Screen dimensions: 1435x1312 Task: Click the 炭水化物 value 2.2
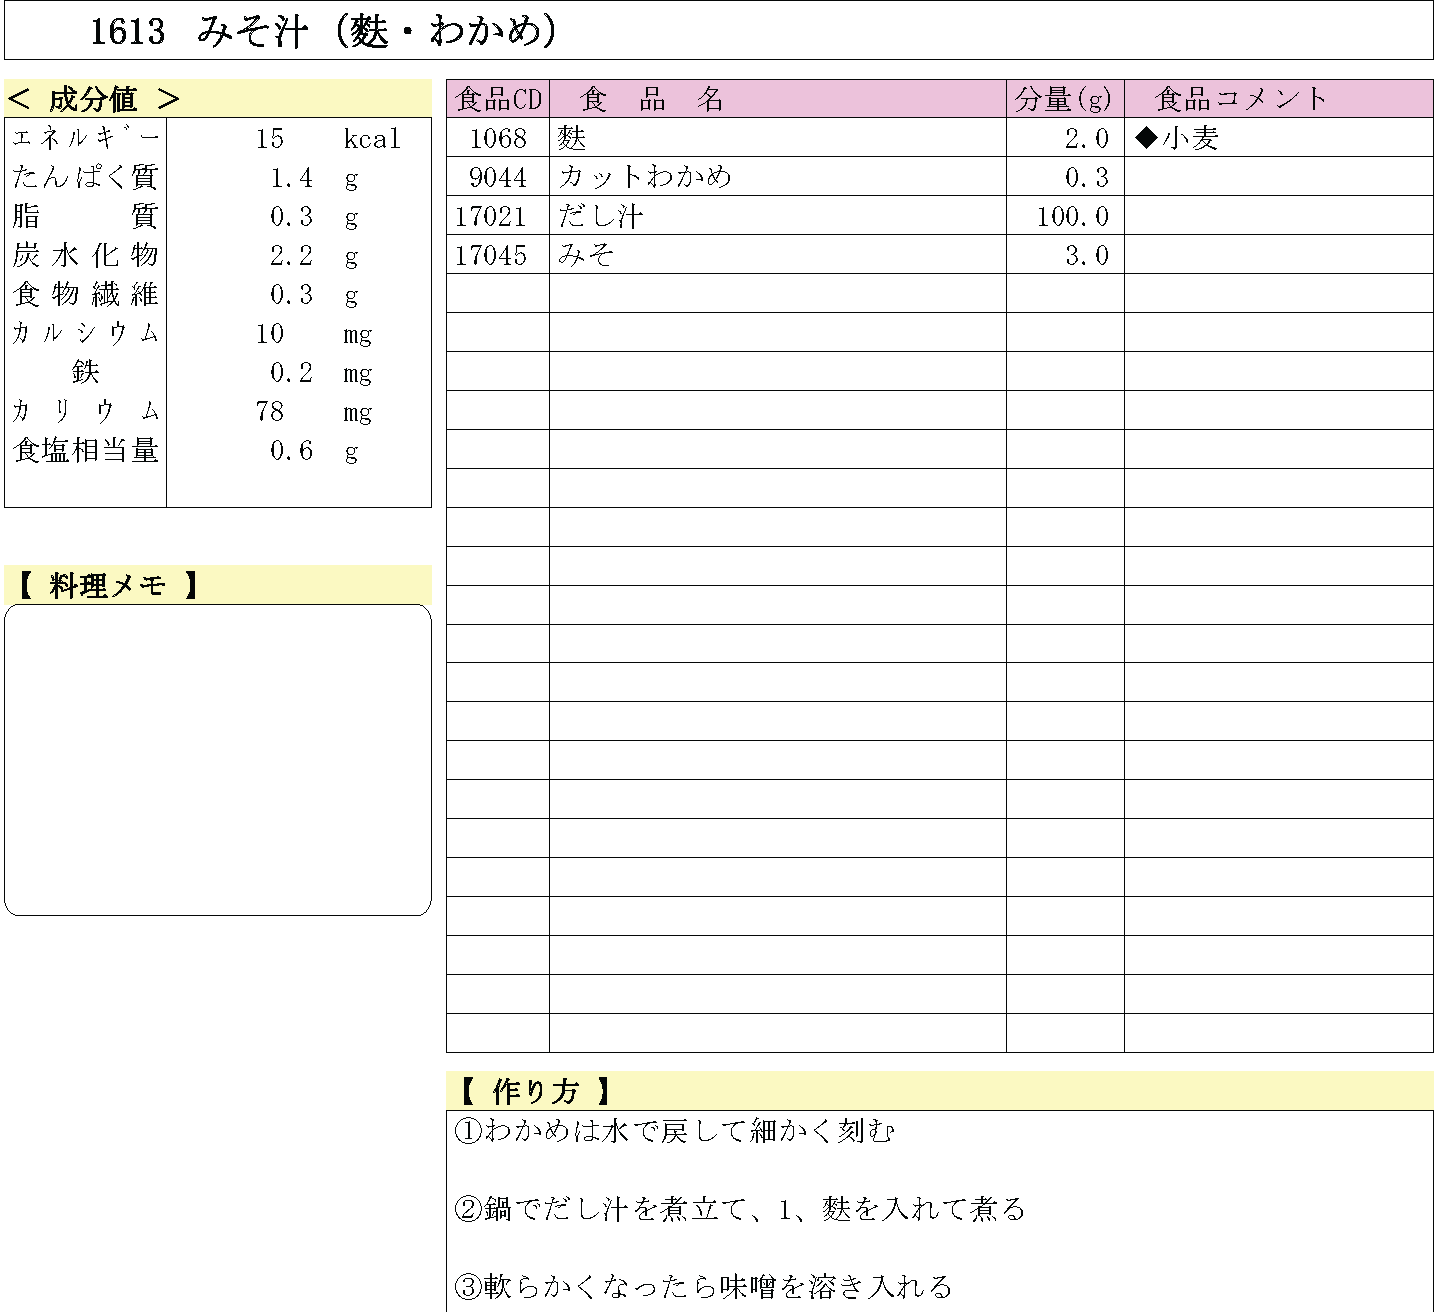(x=291, y=256)
